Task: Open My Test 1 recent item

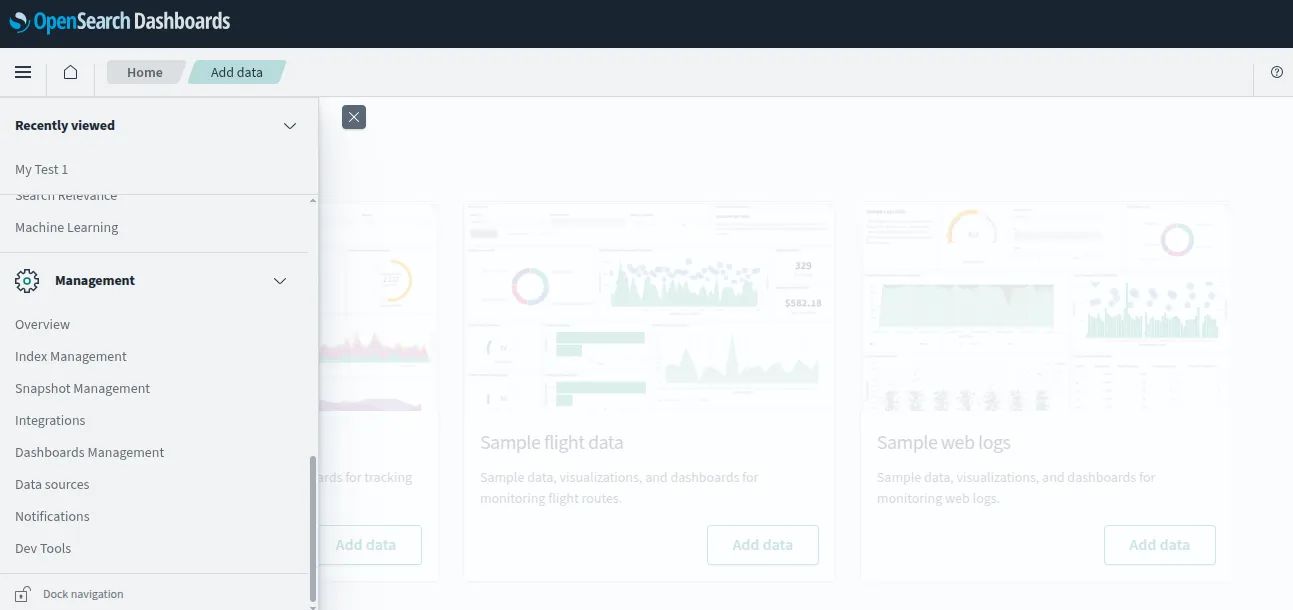Action: point(42,170)
